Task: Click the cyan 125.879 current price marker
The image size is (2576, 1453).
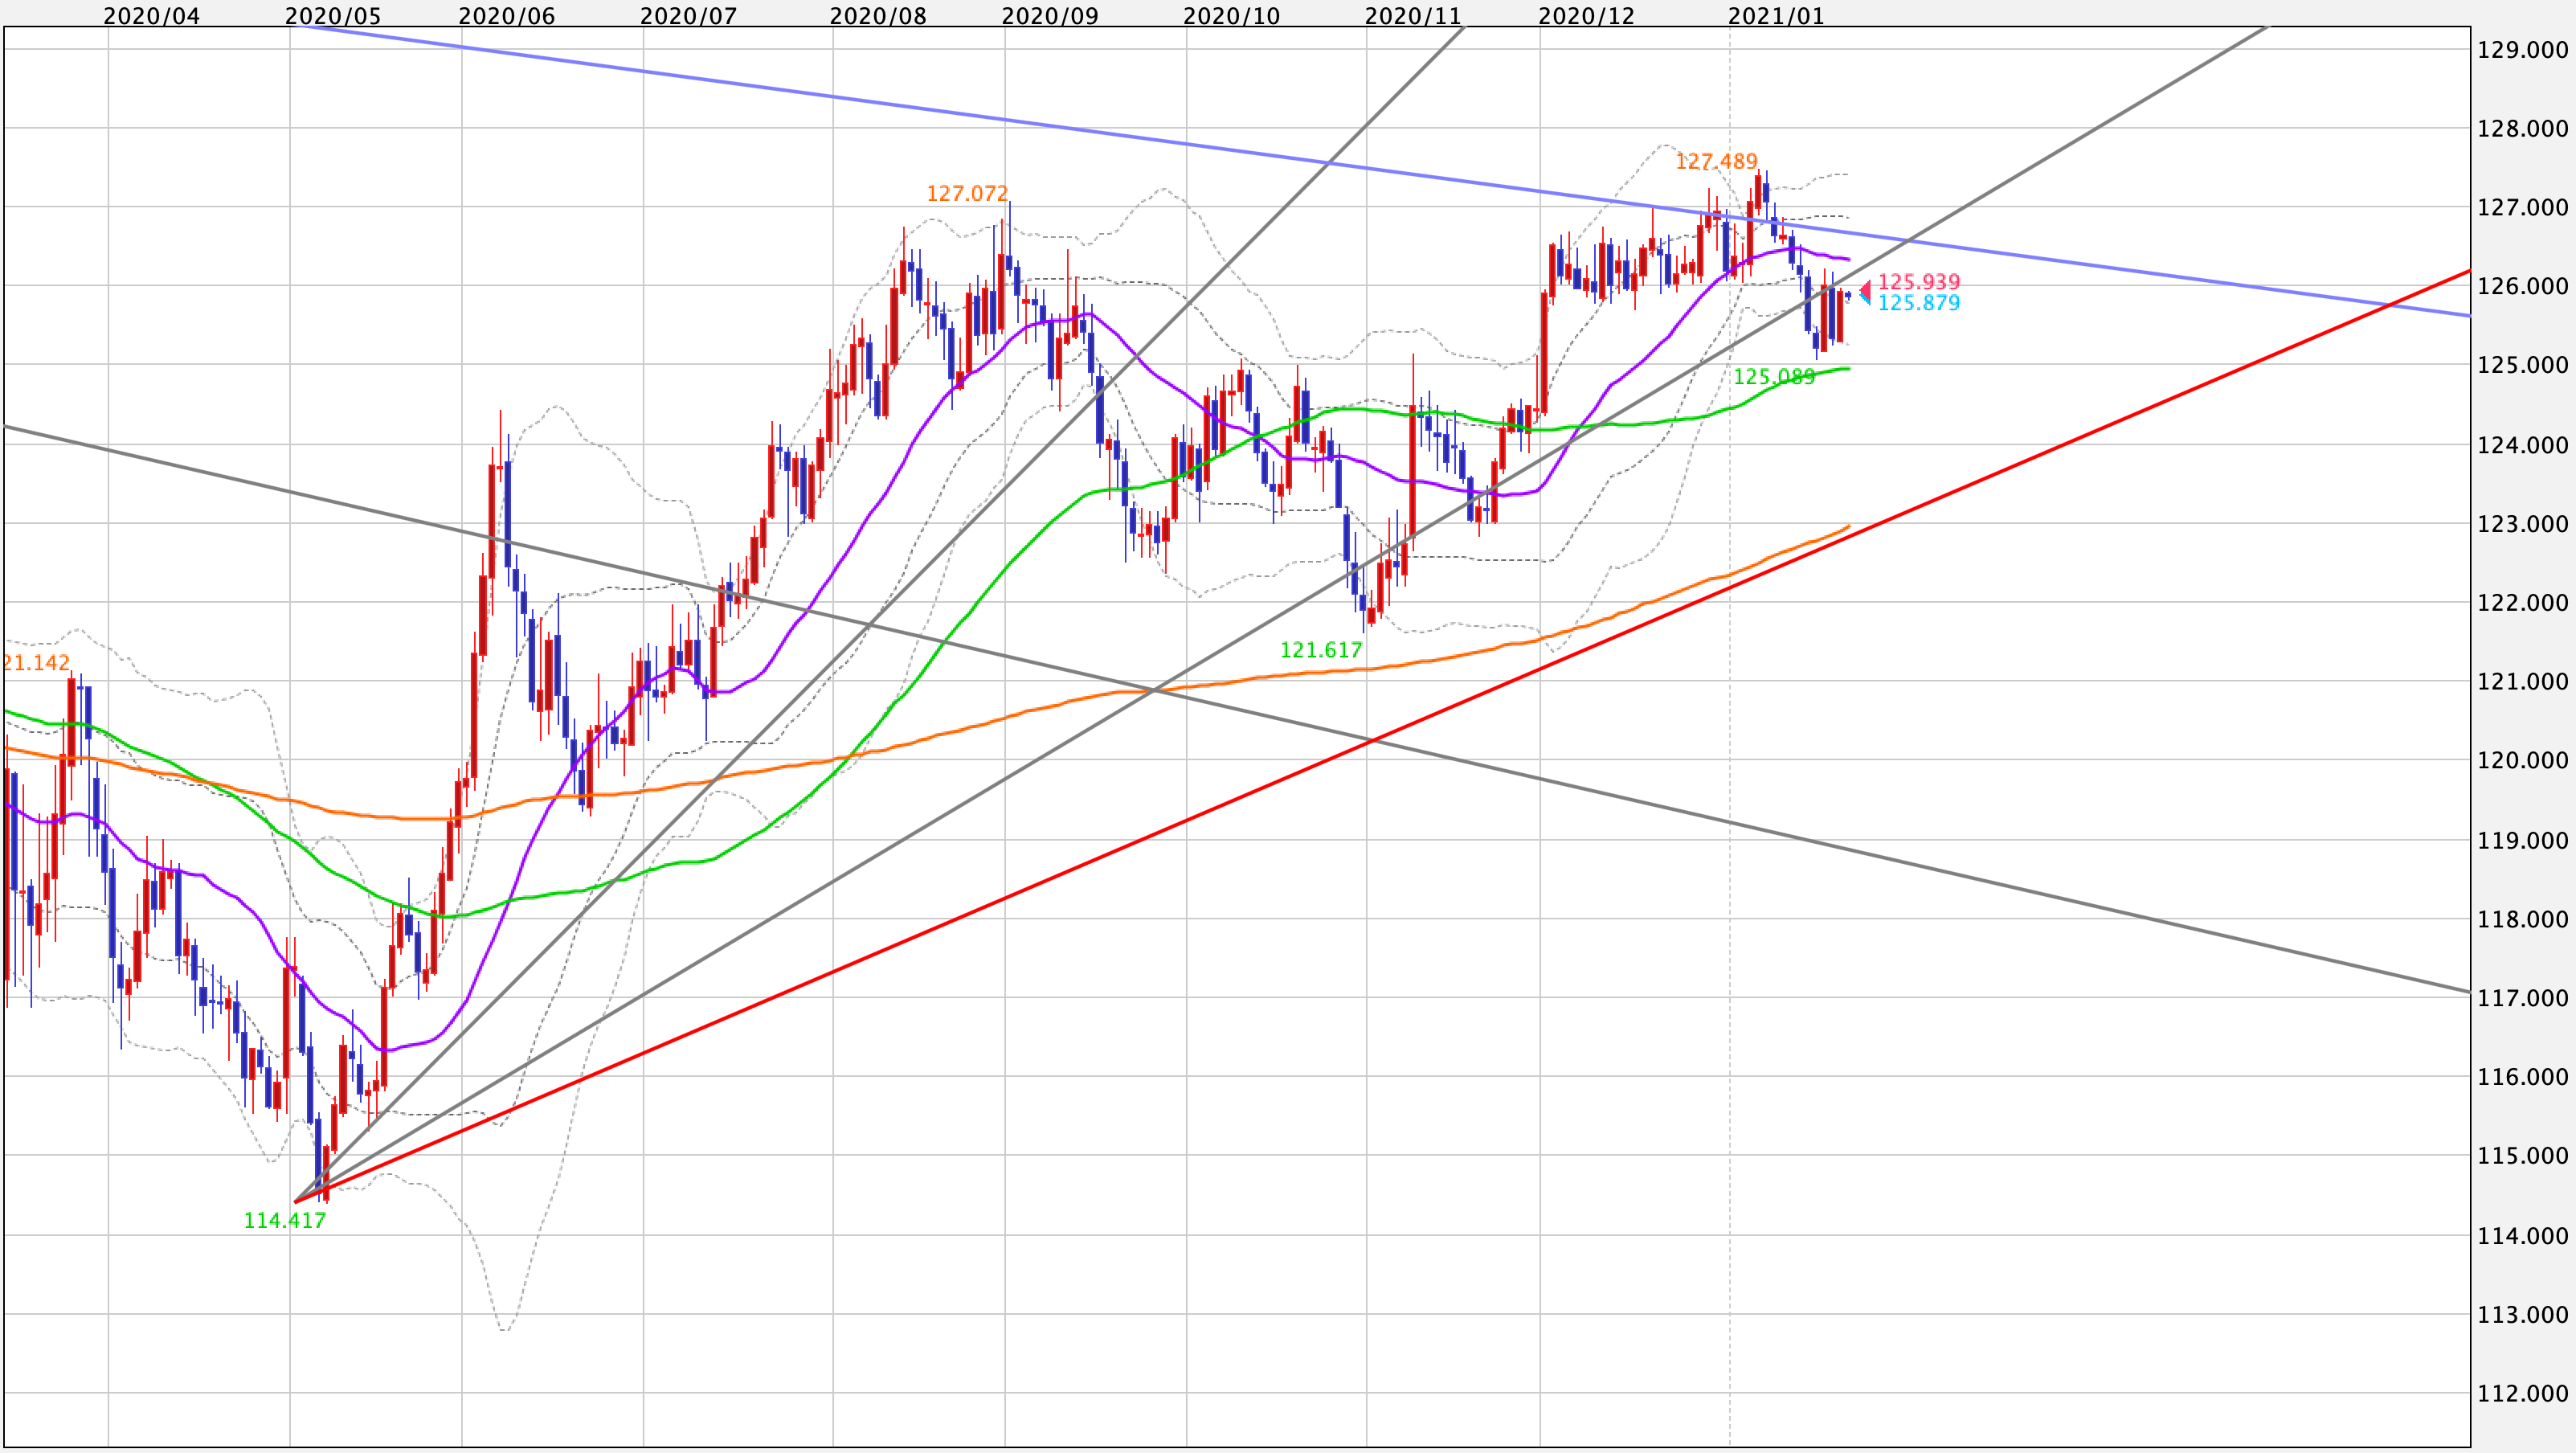Action: 1919,303
